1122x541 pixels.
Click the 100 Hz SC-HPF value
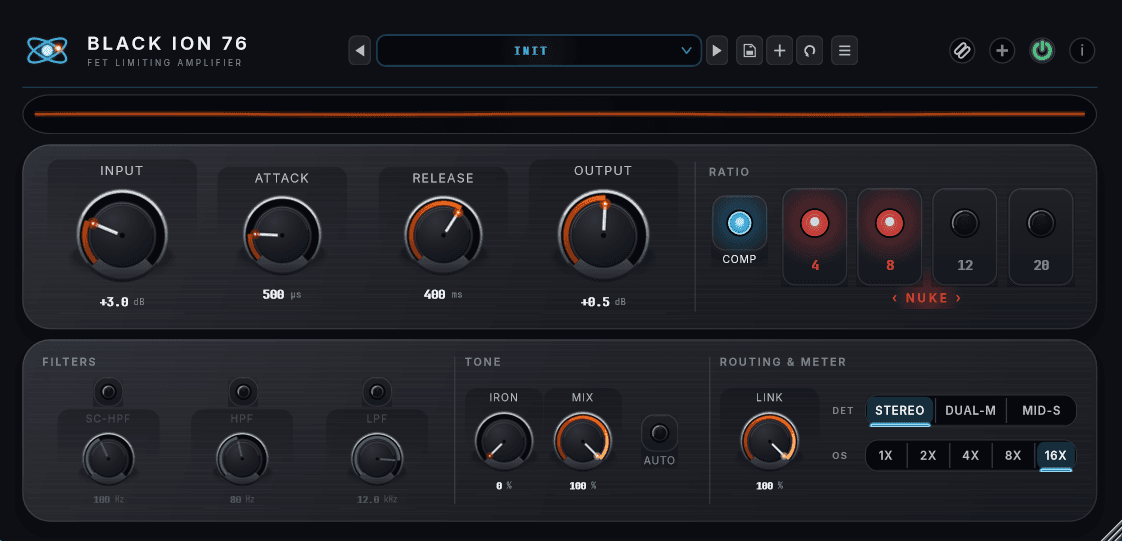click(x=108, y=499)
